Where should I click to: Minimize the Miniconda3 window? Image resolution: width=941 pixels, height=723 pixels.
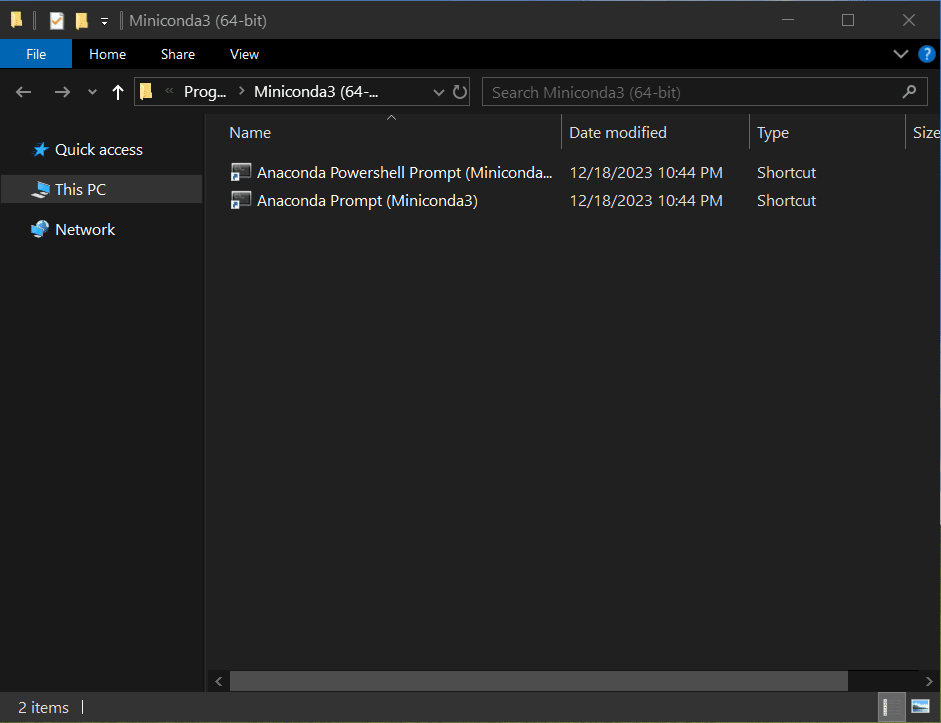(x=787, y=20)
